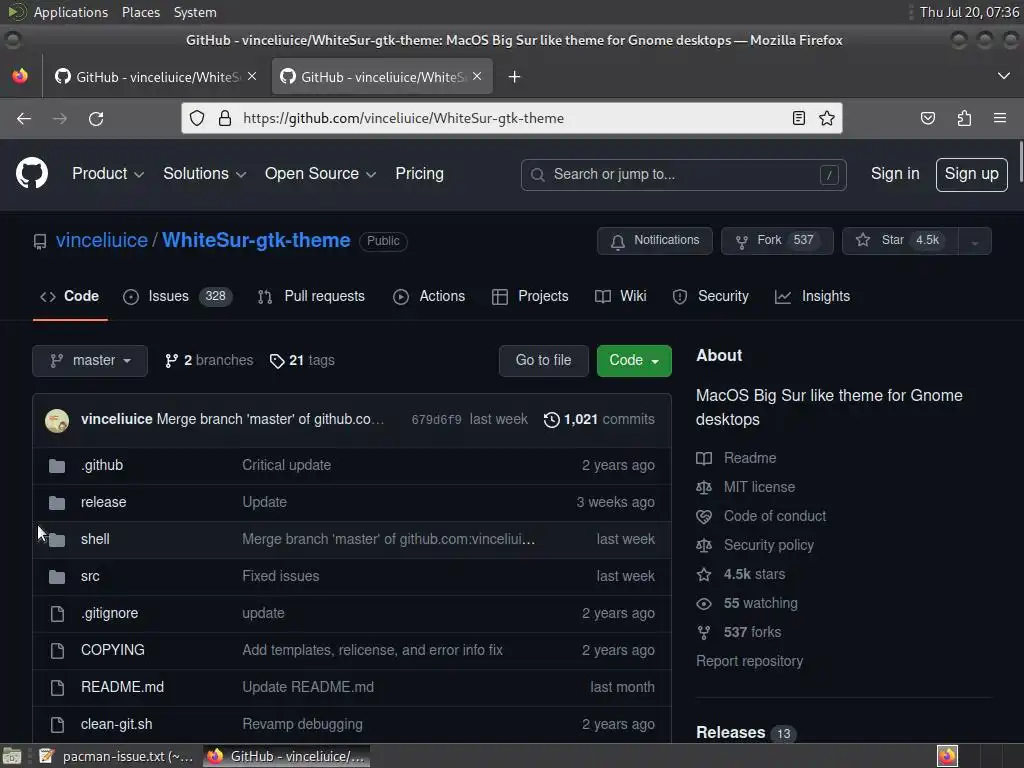Viewport: 1024px width, 768px height.
Task: Open the Firefox hamburger application menu
Action: (x=1000, y=118)
